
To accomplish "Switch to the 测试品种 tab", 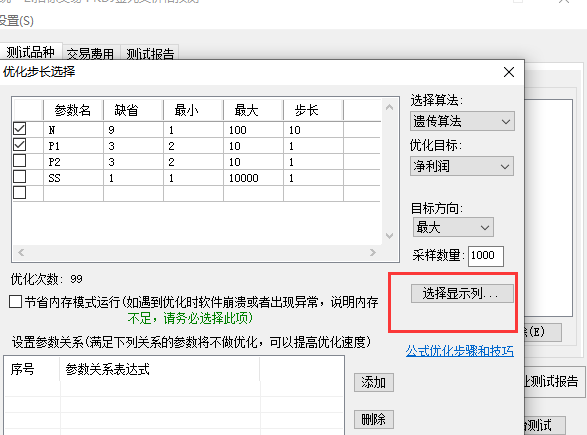I will coord(31,52).
